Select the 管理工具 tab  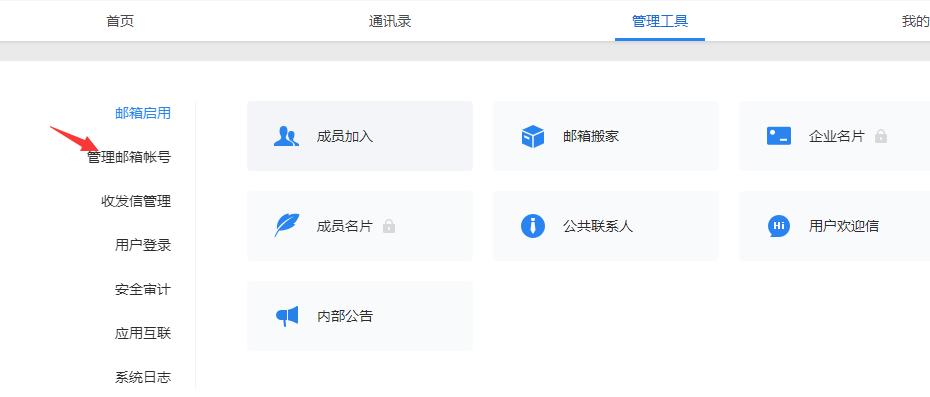[x=660, y=21]
